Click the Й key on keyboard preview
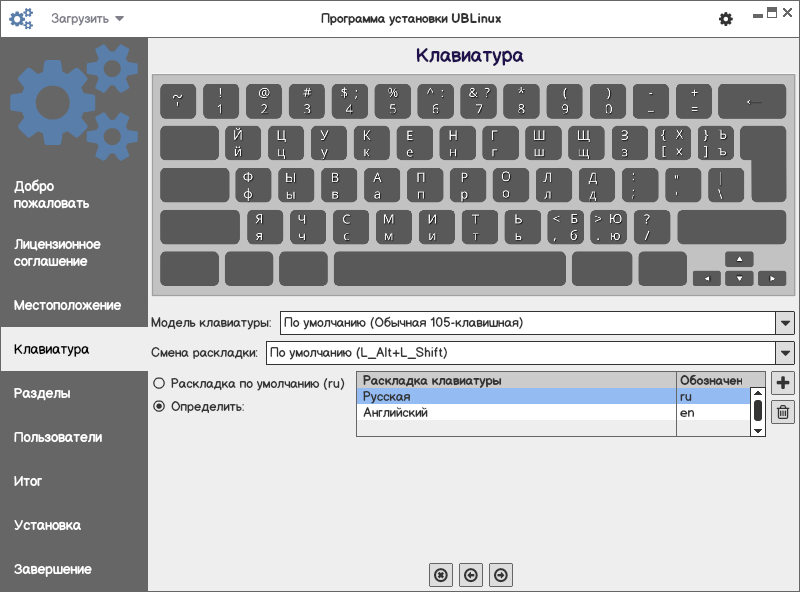Image resolution: width=800 pixels, height=592 pixels. click(243, 143)
